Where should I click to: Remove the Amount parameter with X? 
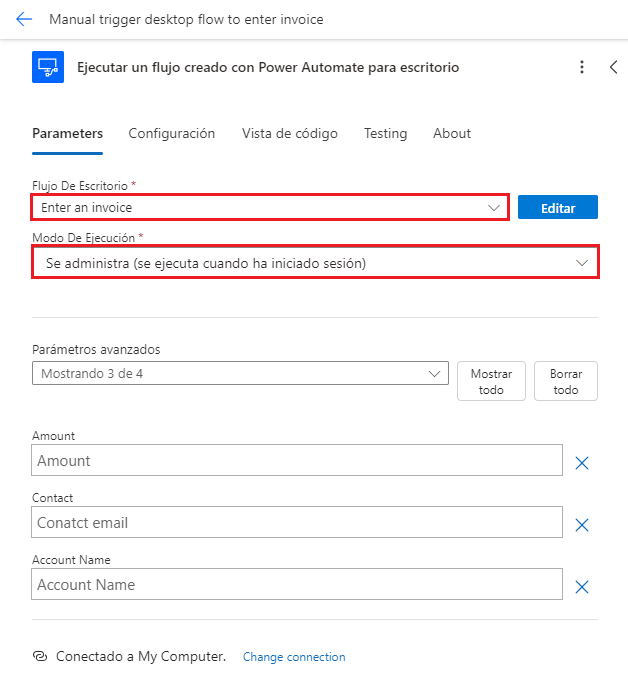582,463
